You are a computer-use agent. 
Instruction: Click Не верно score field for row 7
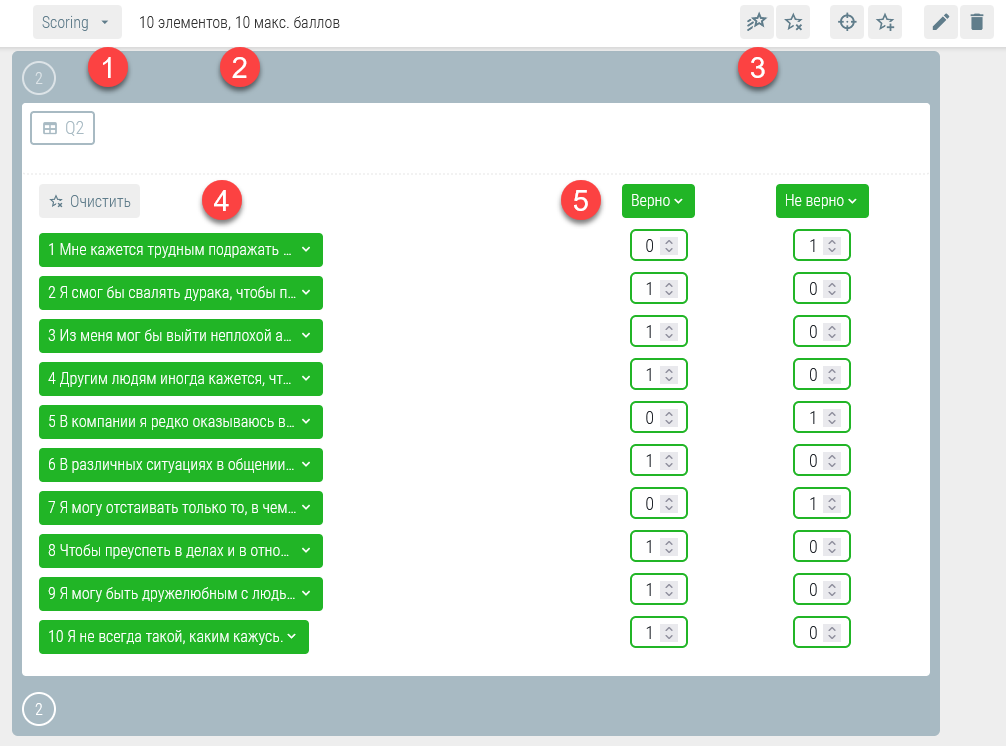pyautogui.click(x=822, y=503)
